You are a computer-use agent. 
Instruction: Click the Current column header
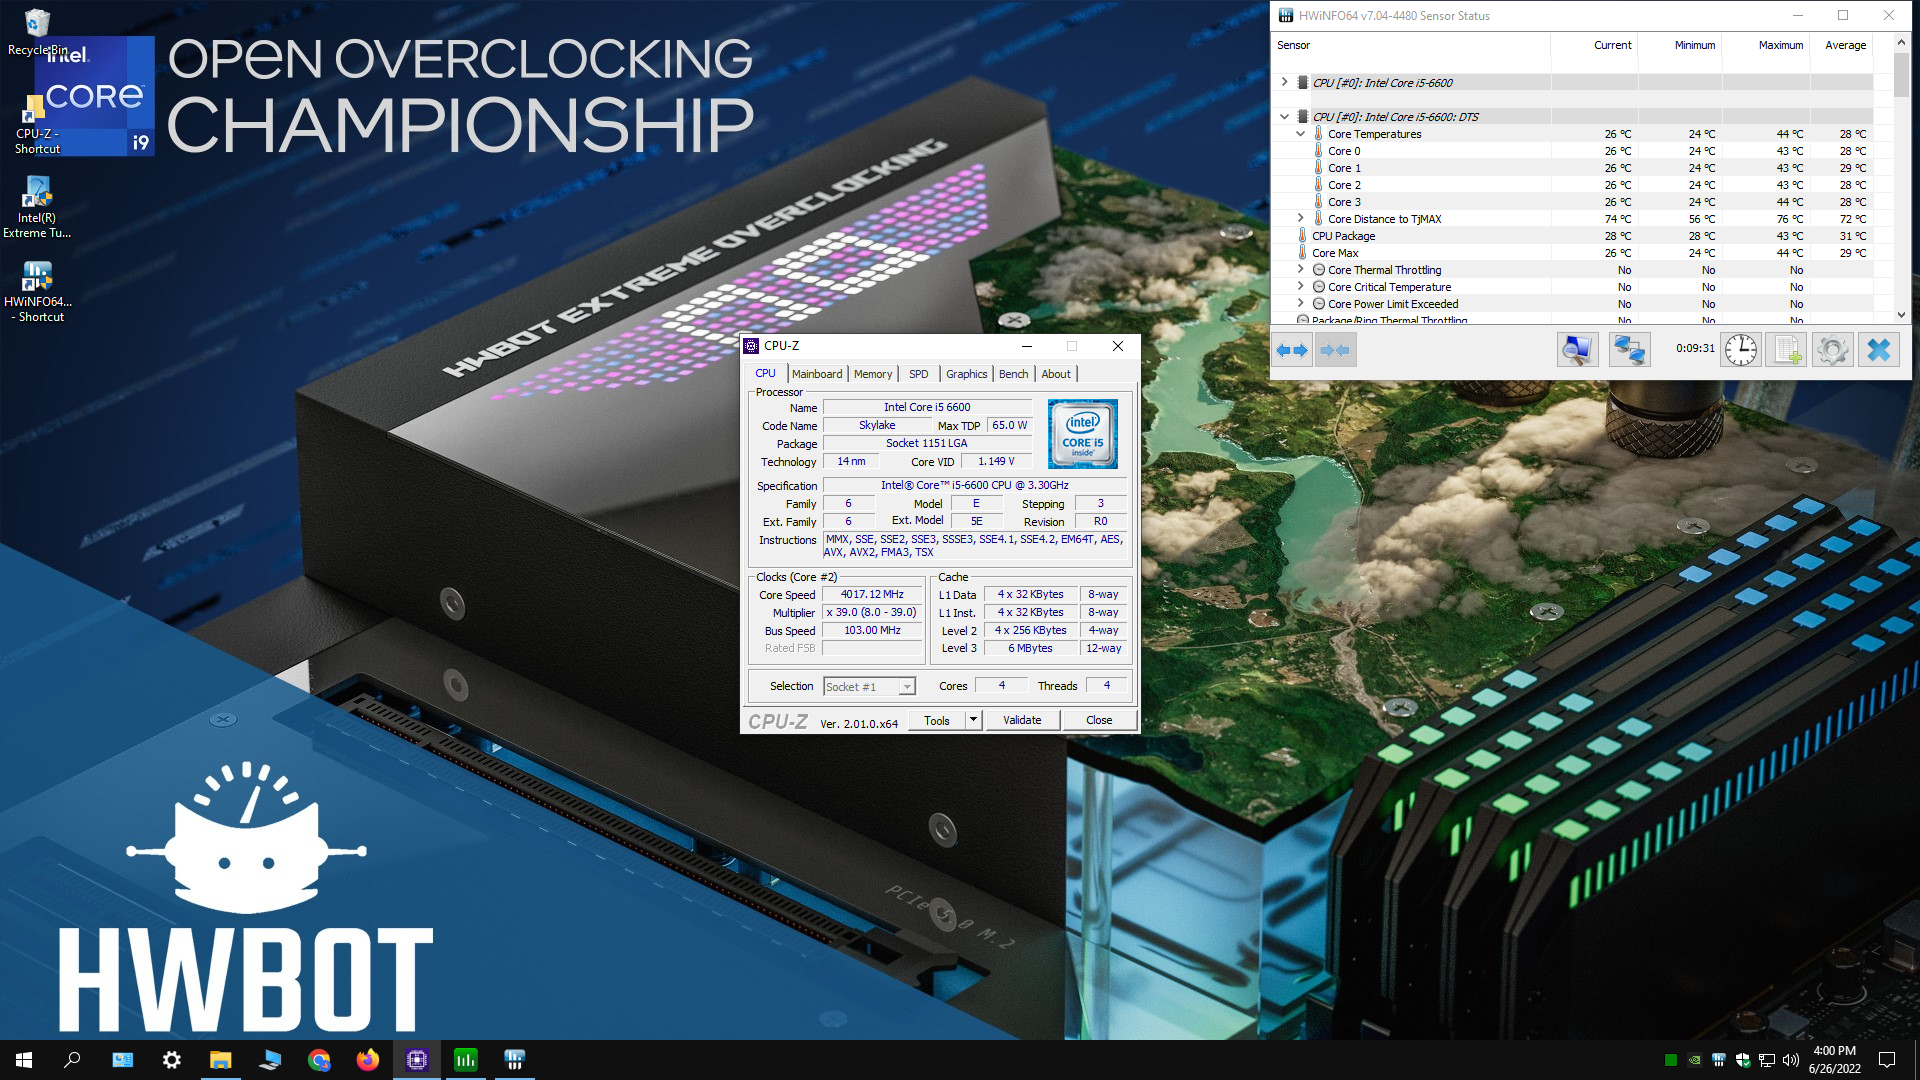point(1595,45)
